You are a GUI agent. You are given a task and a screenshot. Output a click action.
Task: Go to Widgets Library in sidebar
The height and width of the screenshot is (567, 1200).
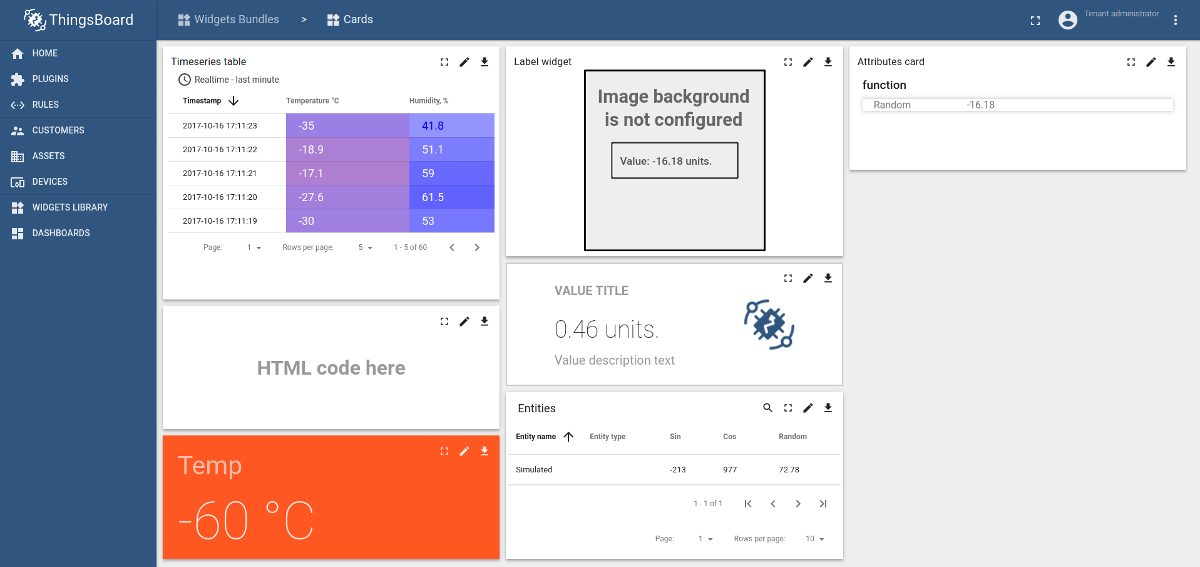click(x=69, y=208)
